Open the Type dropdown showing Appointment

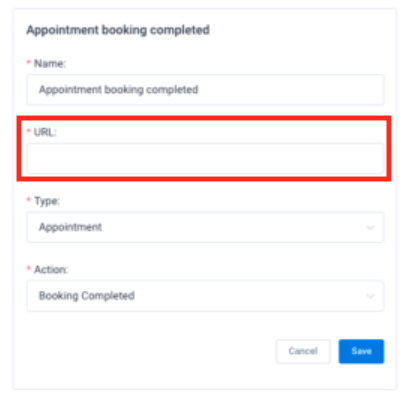click(x=205, y=227)
